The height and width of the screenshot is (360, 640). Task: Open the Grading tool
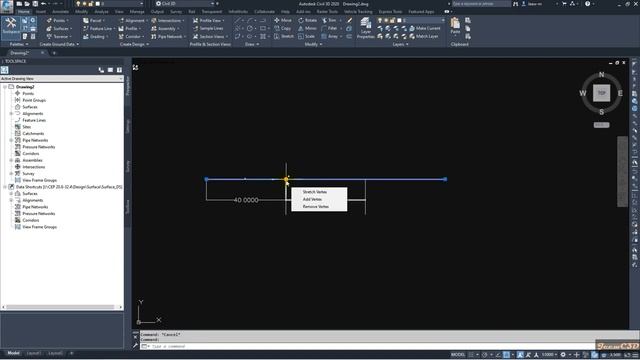[95, 37]
